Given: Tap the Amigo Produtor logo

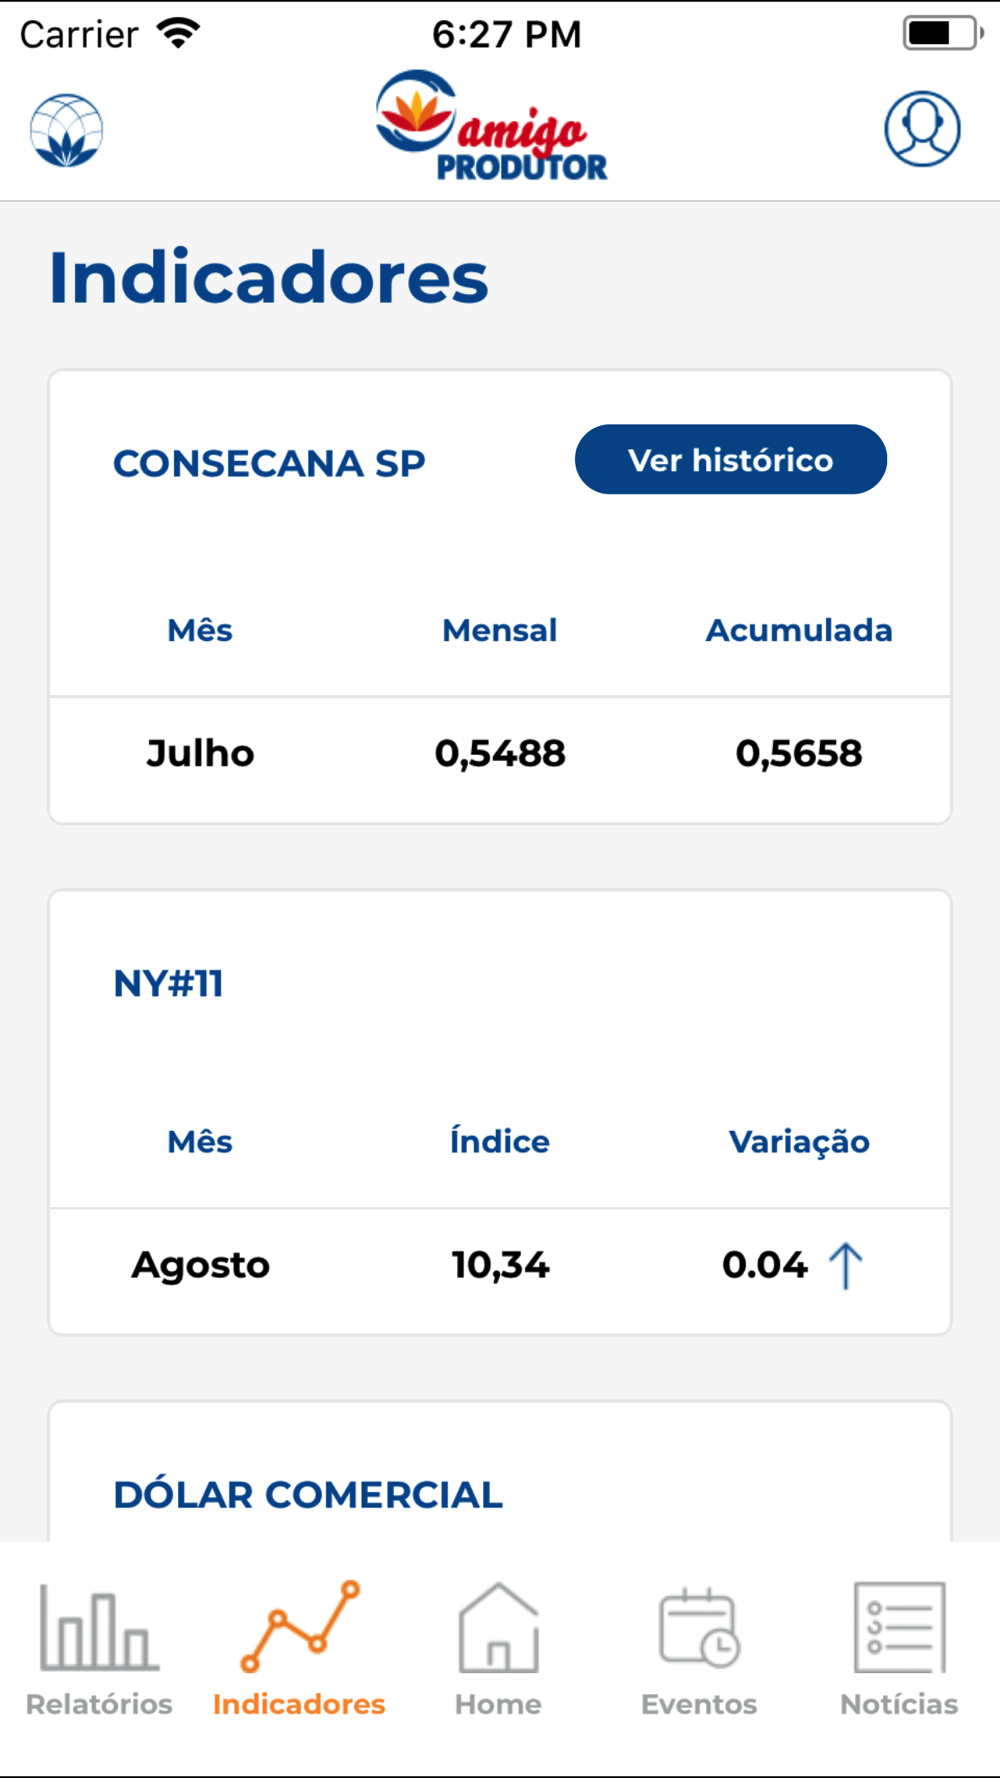Looking at the screenshot, I should click(x=492, y=126).
